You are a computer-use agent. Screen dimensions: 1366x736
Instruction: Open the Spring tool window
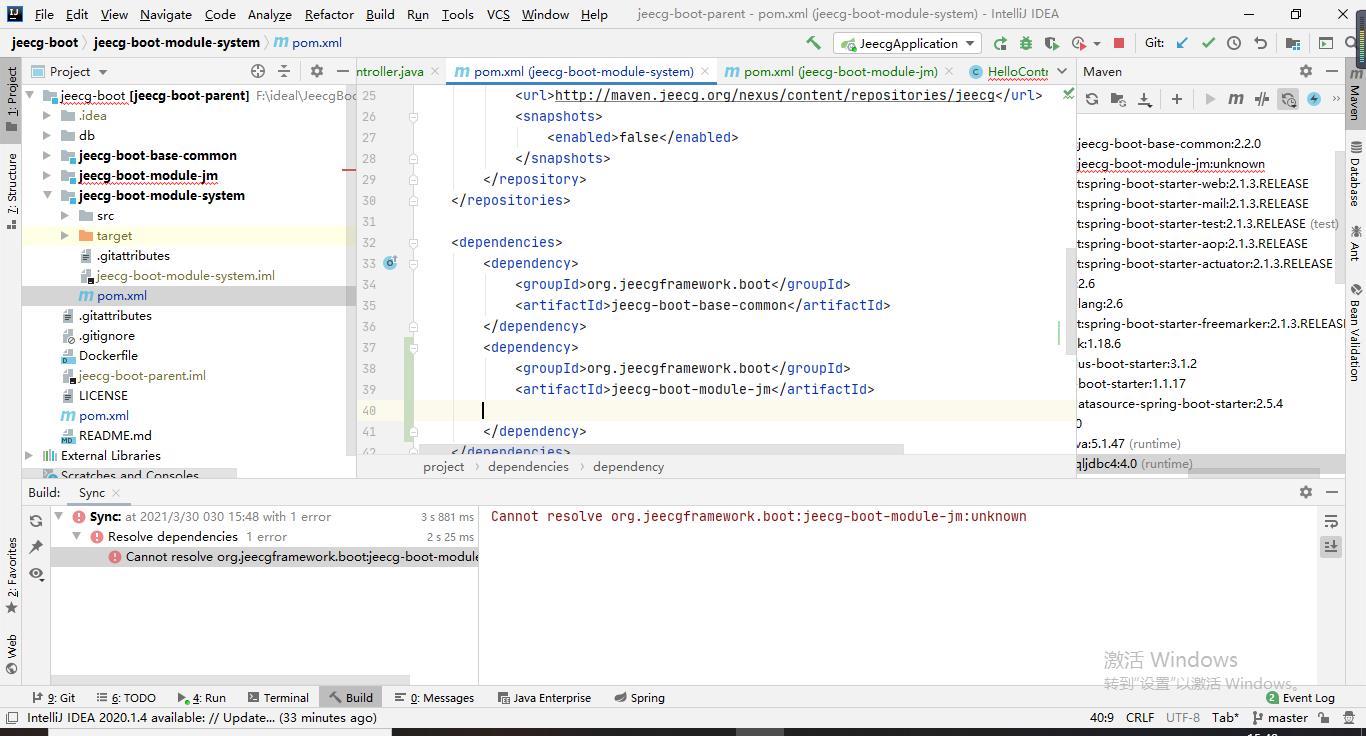pyautogui.click(x=639, y=697)
